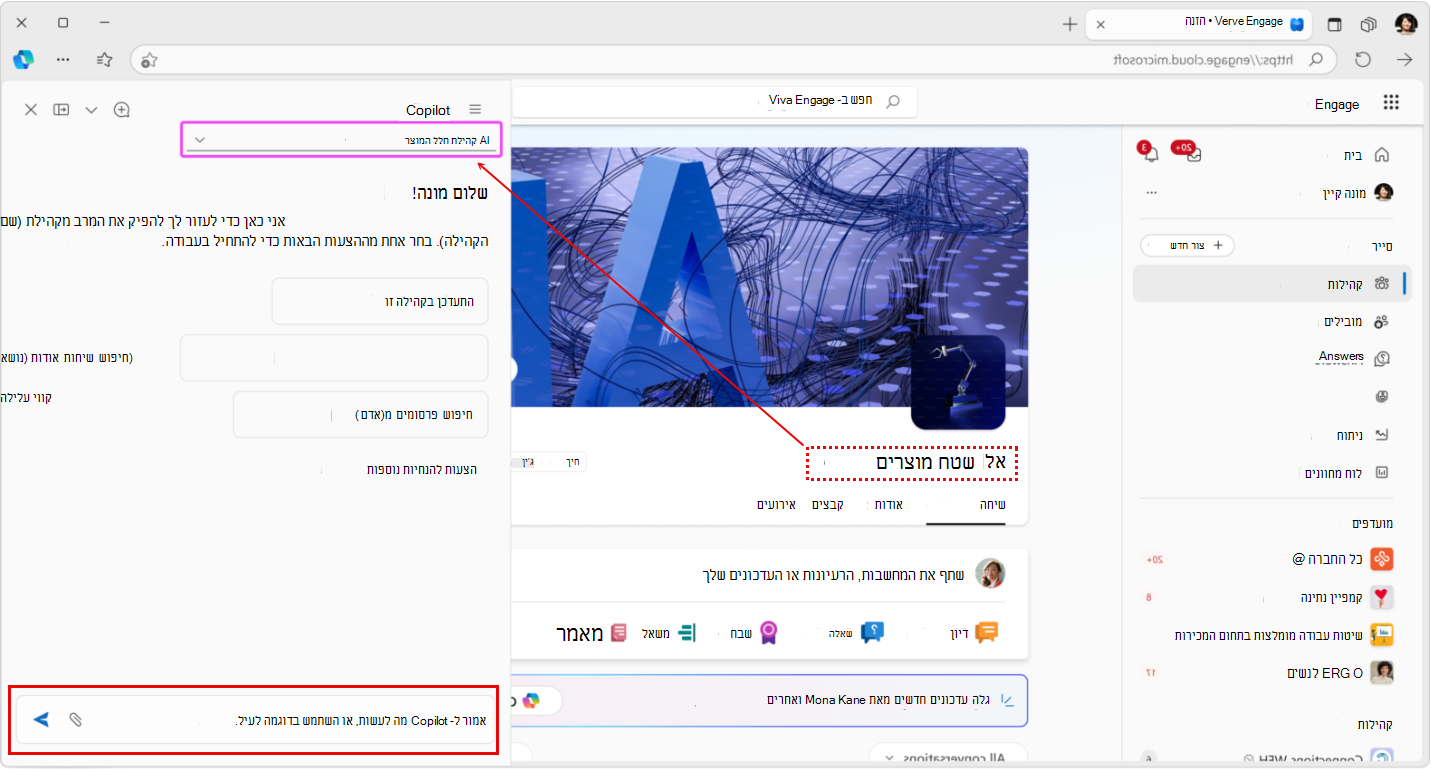This screenshot has width=1431, height=769.
Task: Click the dock pane icon in Copilot header
Action: [x=61, y=110]
